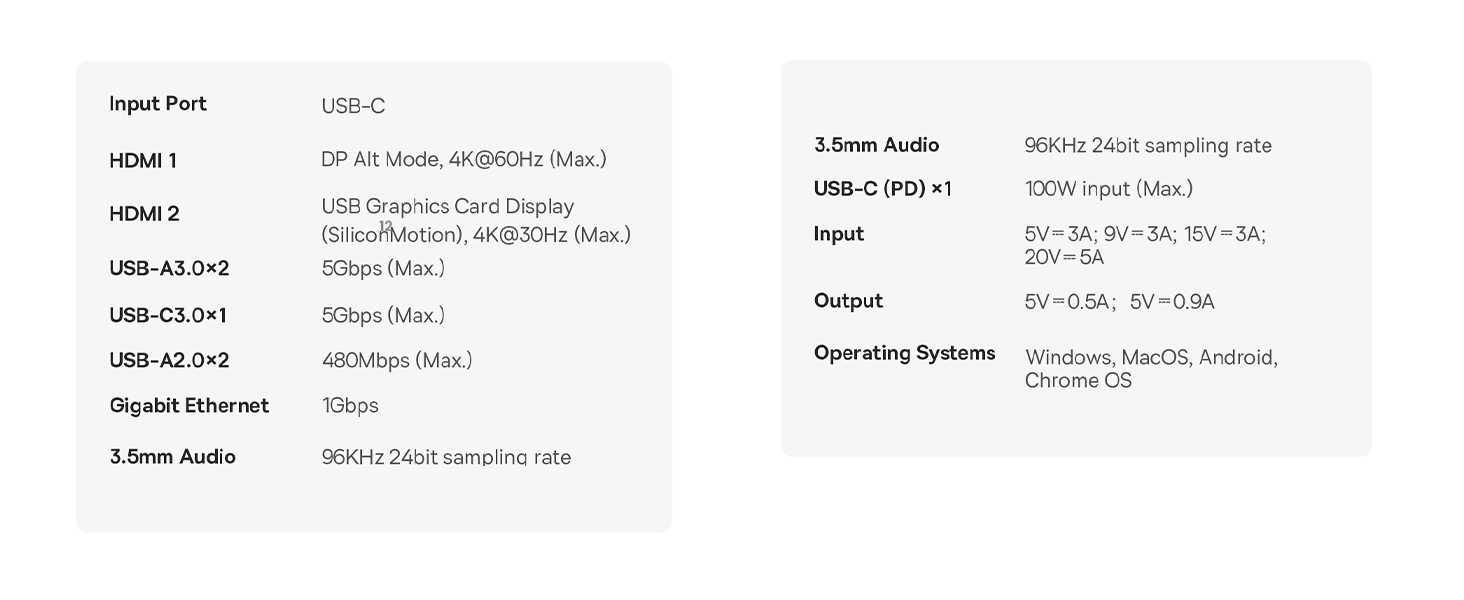Image resolution: width=1464 pixels, height=600 pixels.
Task: Click the 480Mbps (Max.) value
Action: coord(397,361)
